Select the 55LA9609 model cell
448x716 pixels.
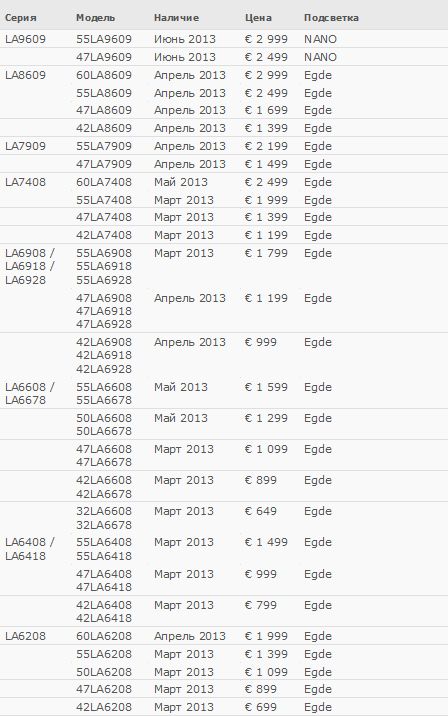(104, 39)
